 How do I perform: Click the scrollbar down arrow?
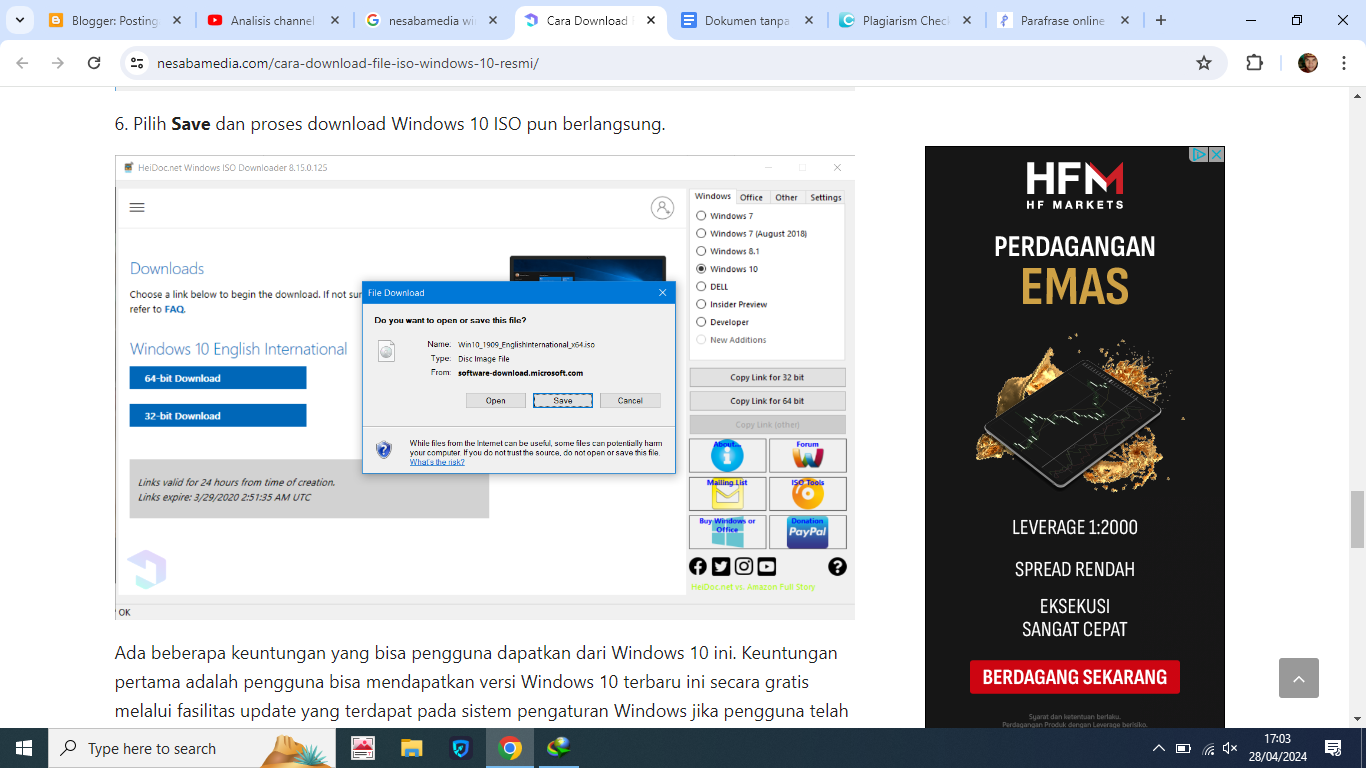1357,719
